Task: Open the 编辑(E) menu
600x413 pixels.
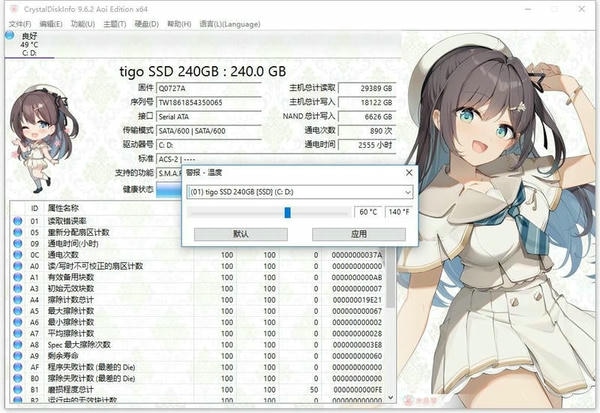Action: pyautogui.click(x=51, y=24)
